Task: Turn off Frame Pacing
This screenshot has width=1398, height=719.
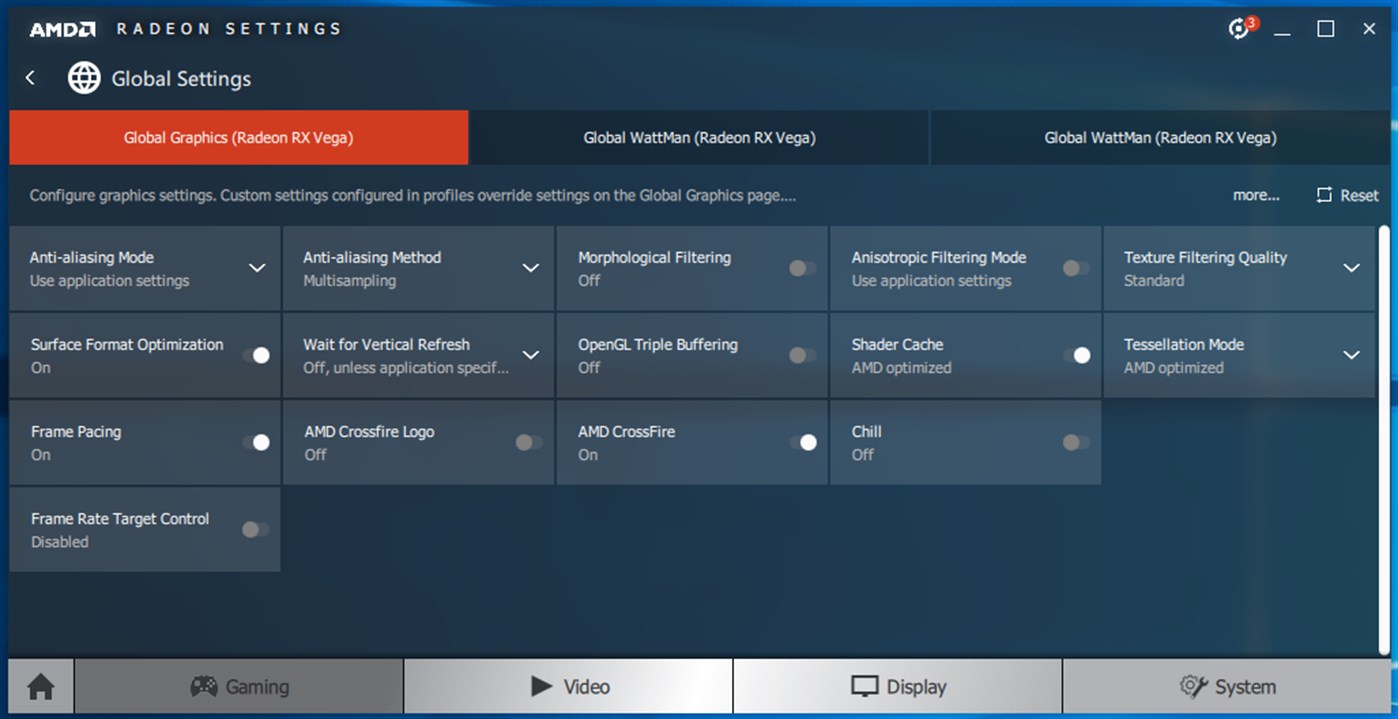Action: coord(259,442)
